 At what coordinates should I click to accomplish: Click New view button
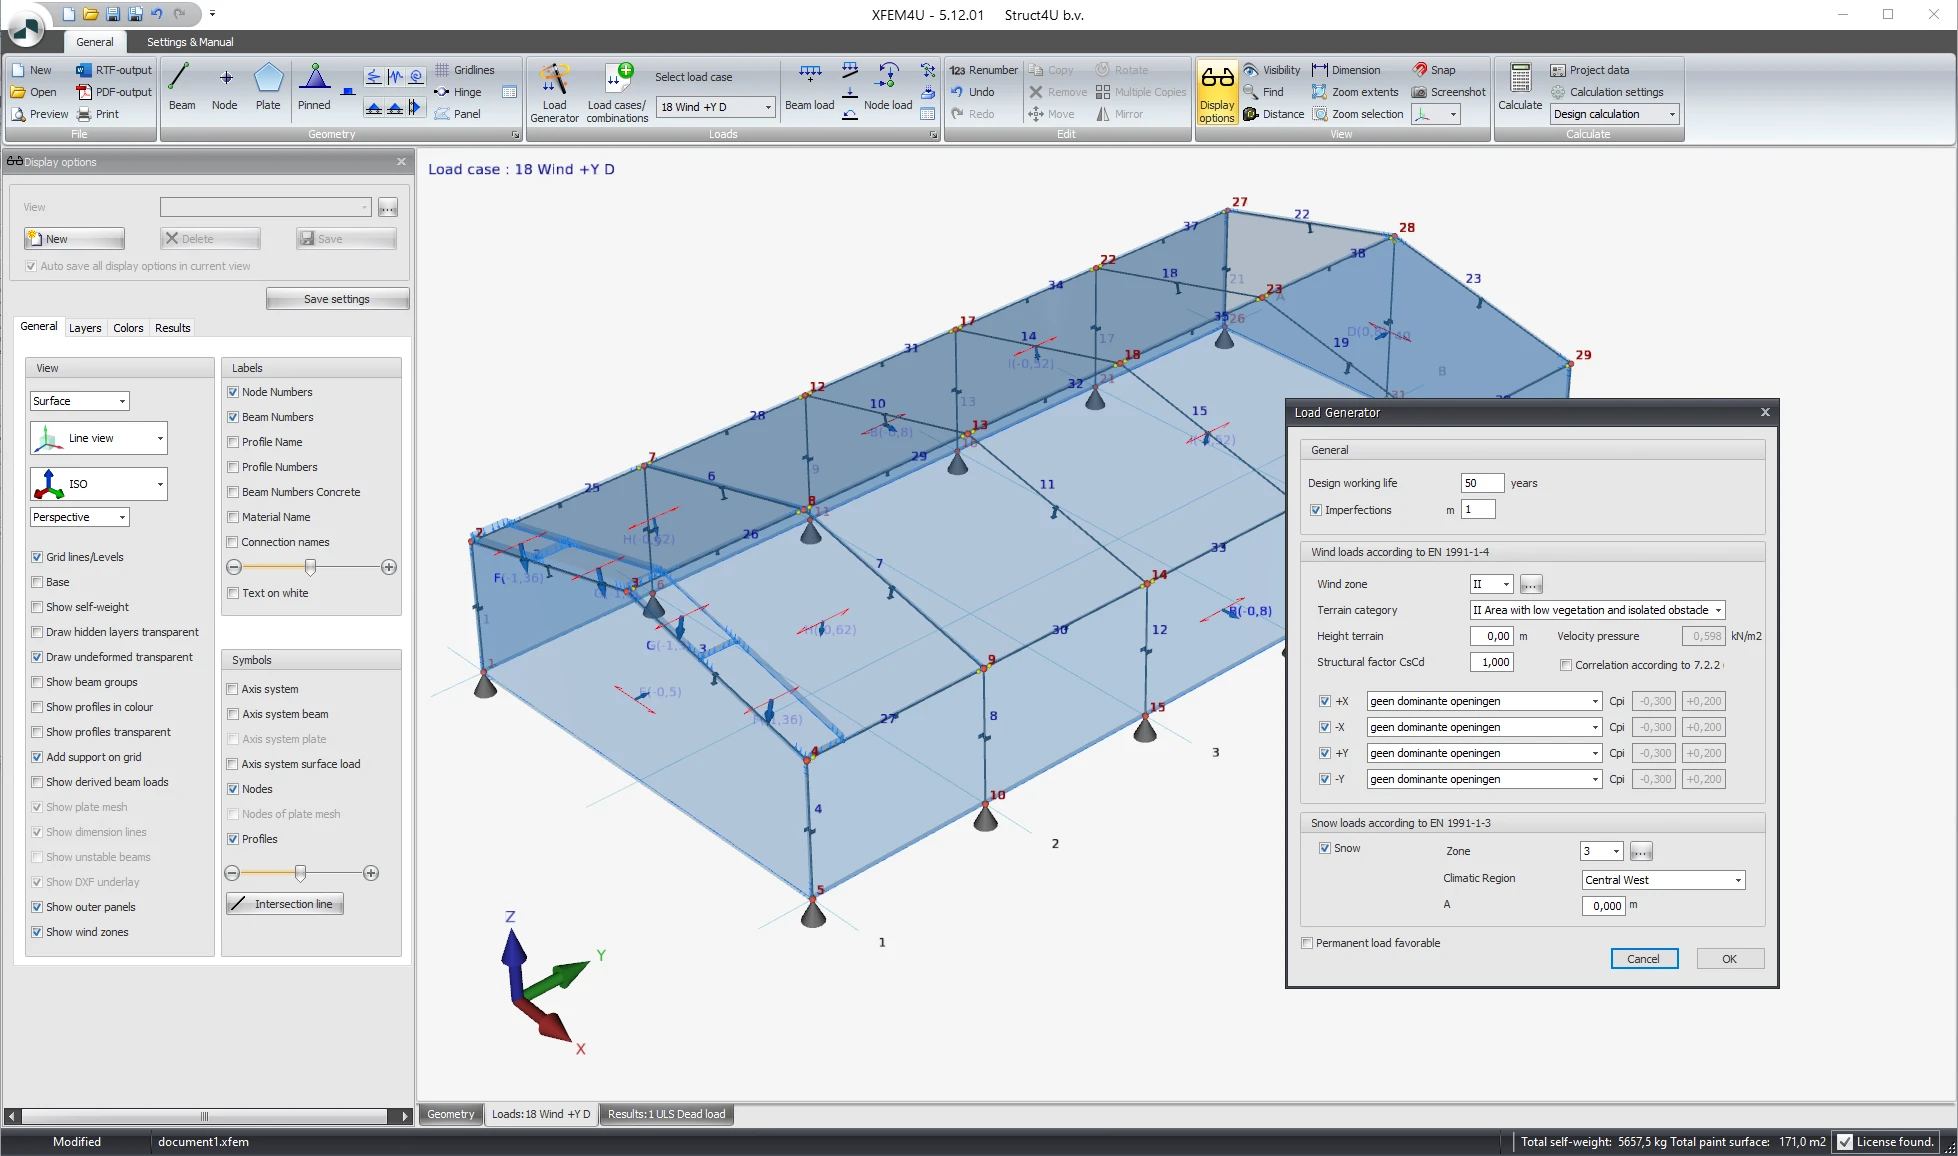[74, 239]
